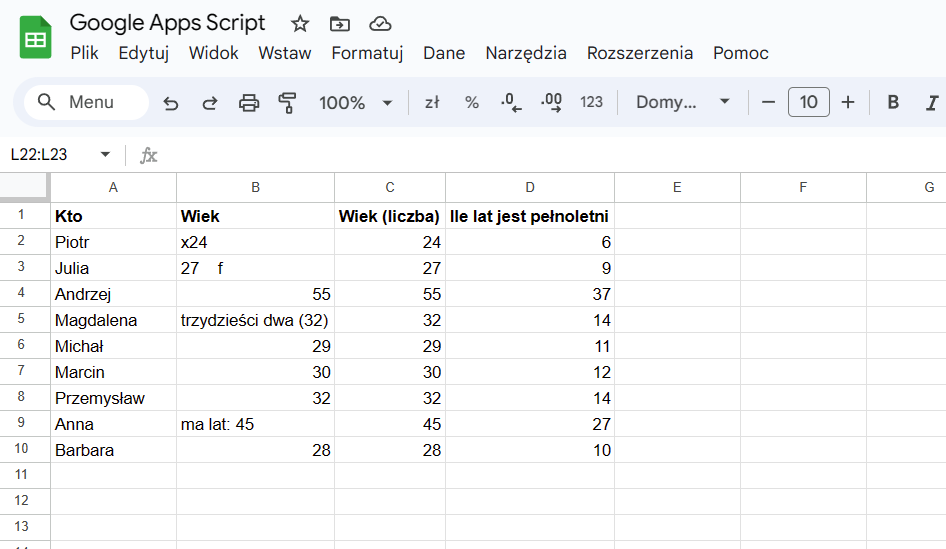
Task: Click the magnifier in Menu search
Action: click(x=46, y=102)
